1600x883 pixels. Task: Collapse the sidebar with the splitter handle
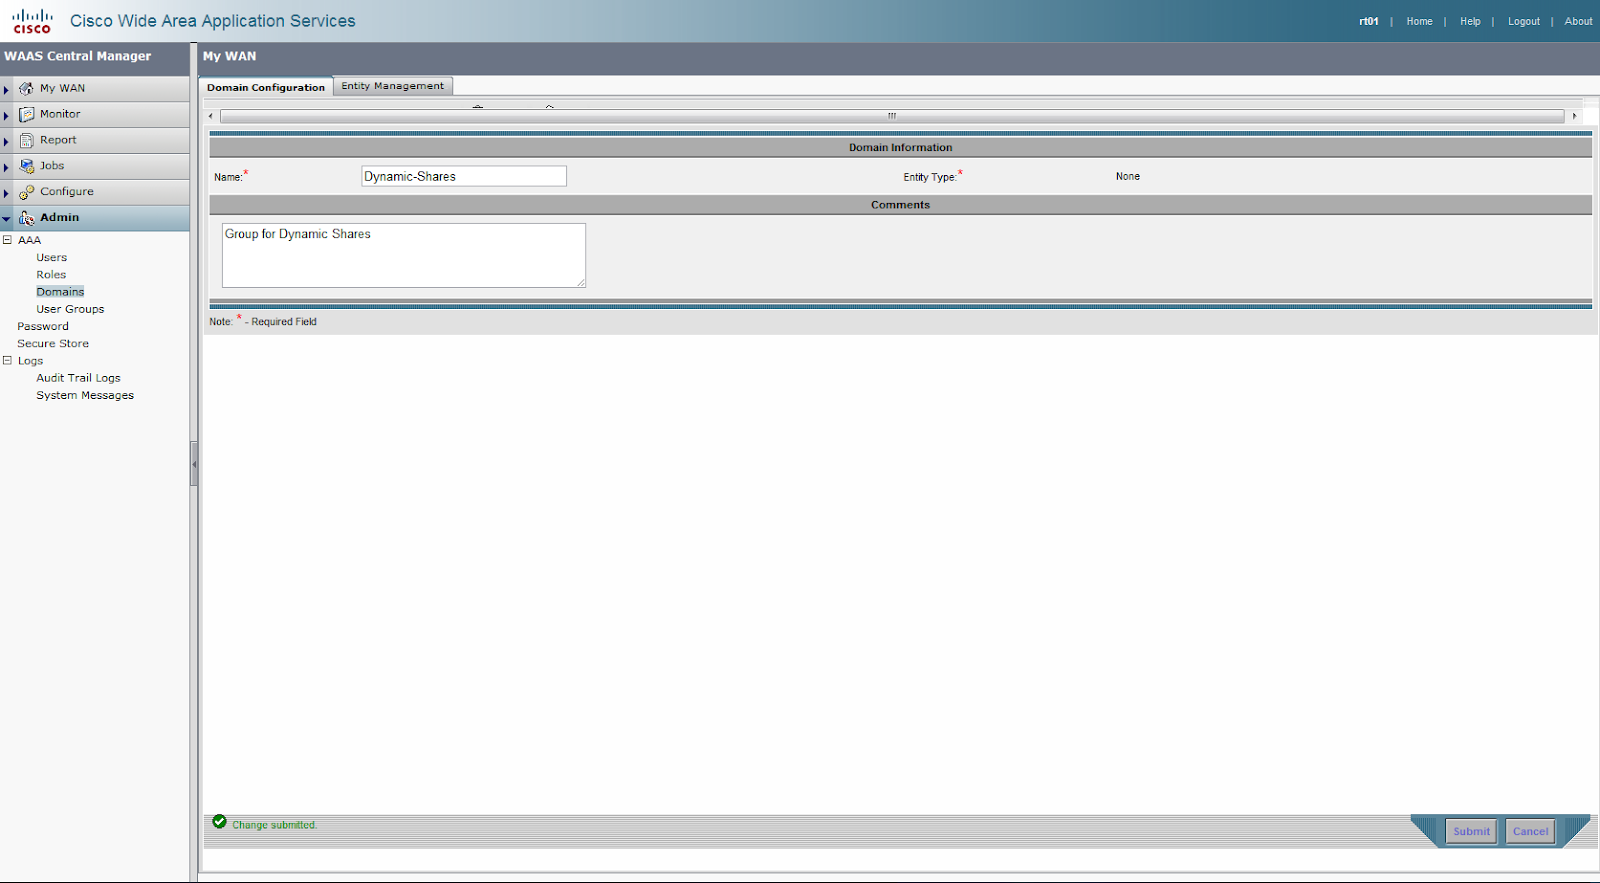[194, 464]
